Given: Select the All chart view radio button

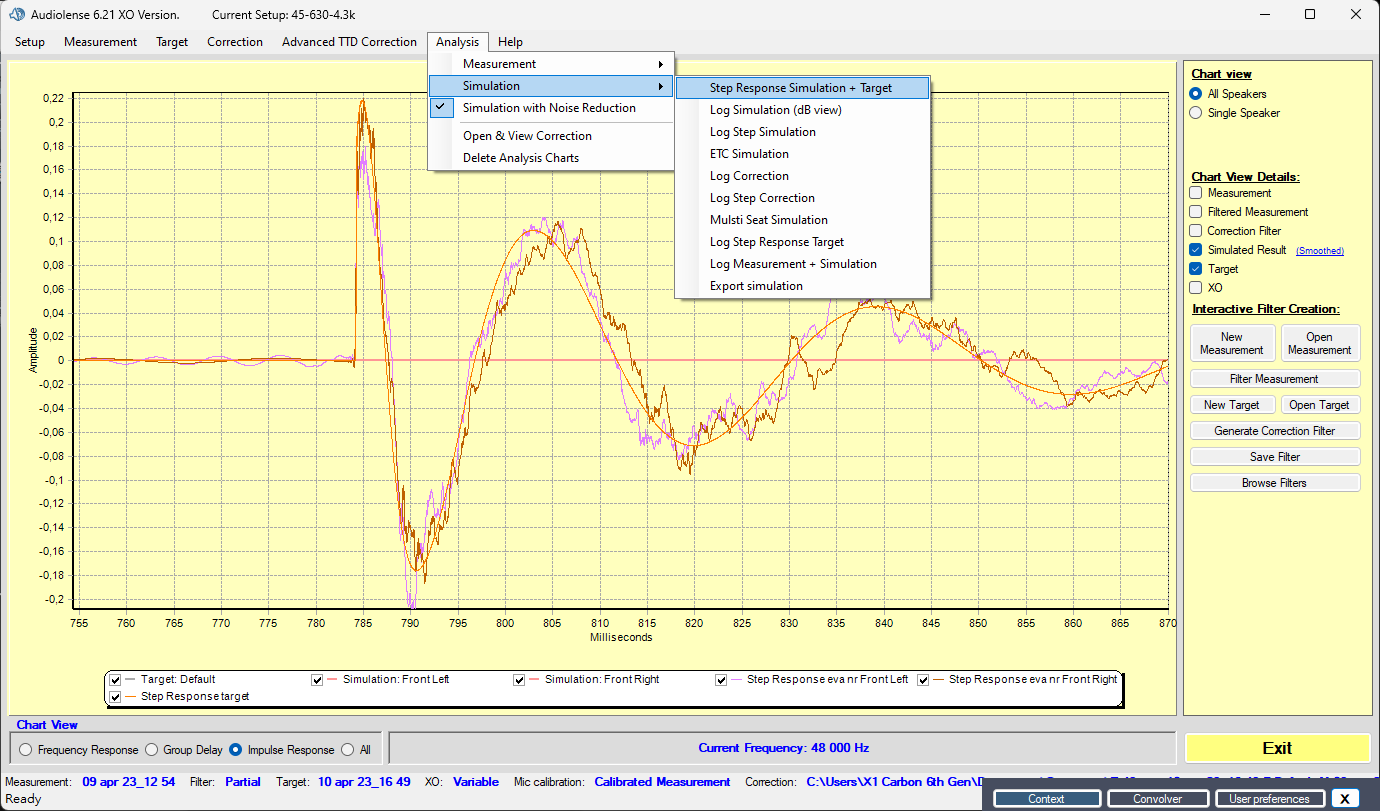Looking at the screenshot, I should tap(348, 750).
